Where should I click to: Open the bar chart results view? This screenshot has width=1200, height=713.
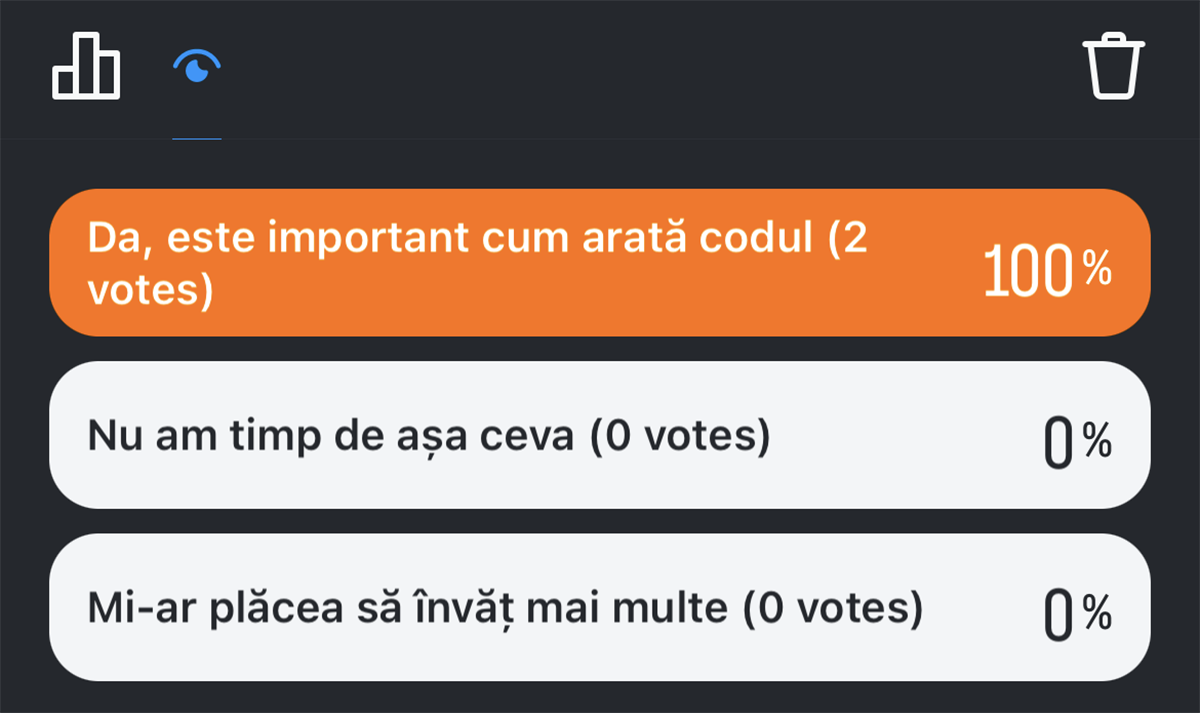click(86, 66)
